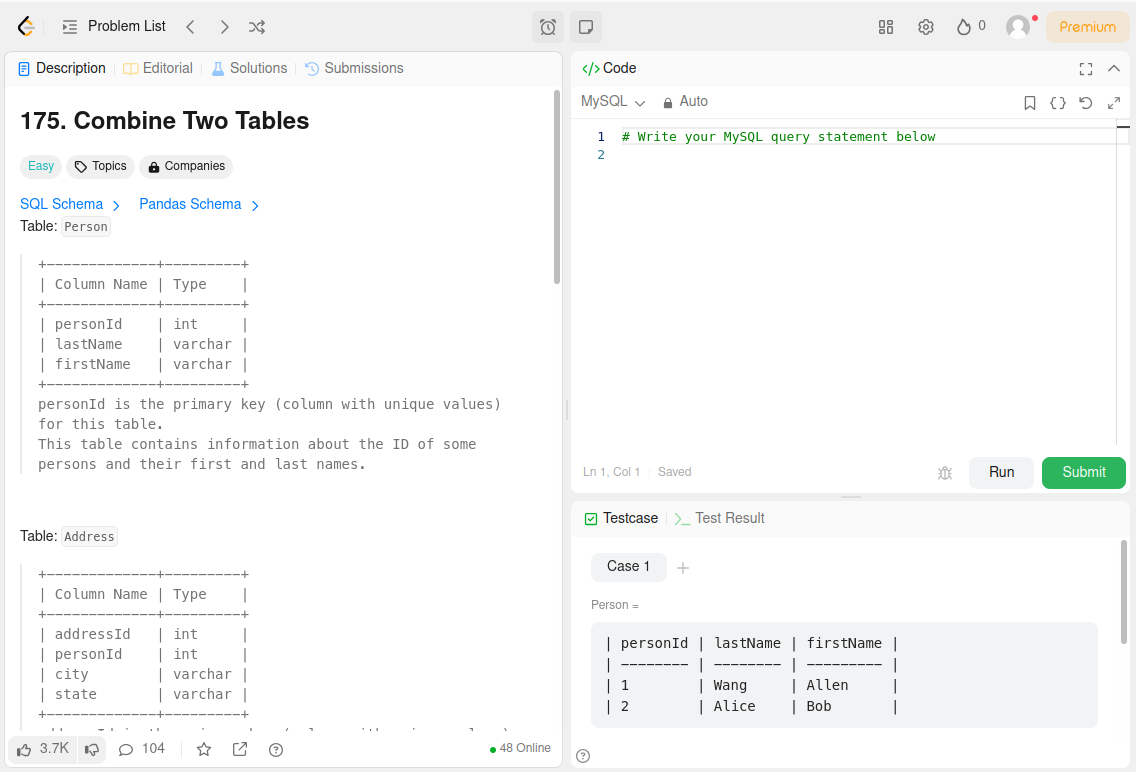The width and height of the screenshot is (1136, 772).
Task: Click the Address table name label
Action: pyautogui.click(x=89, y=537)
